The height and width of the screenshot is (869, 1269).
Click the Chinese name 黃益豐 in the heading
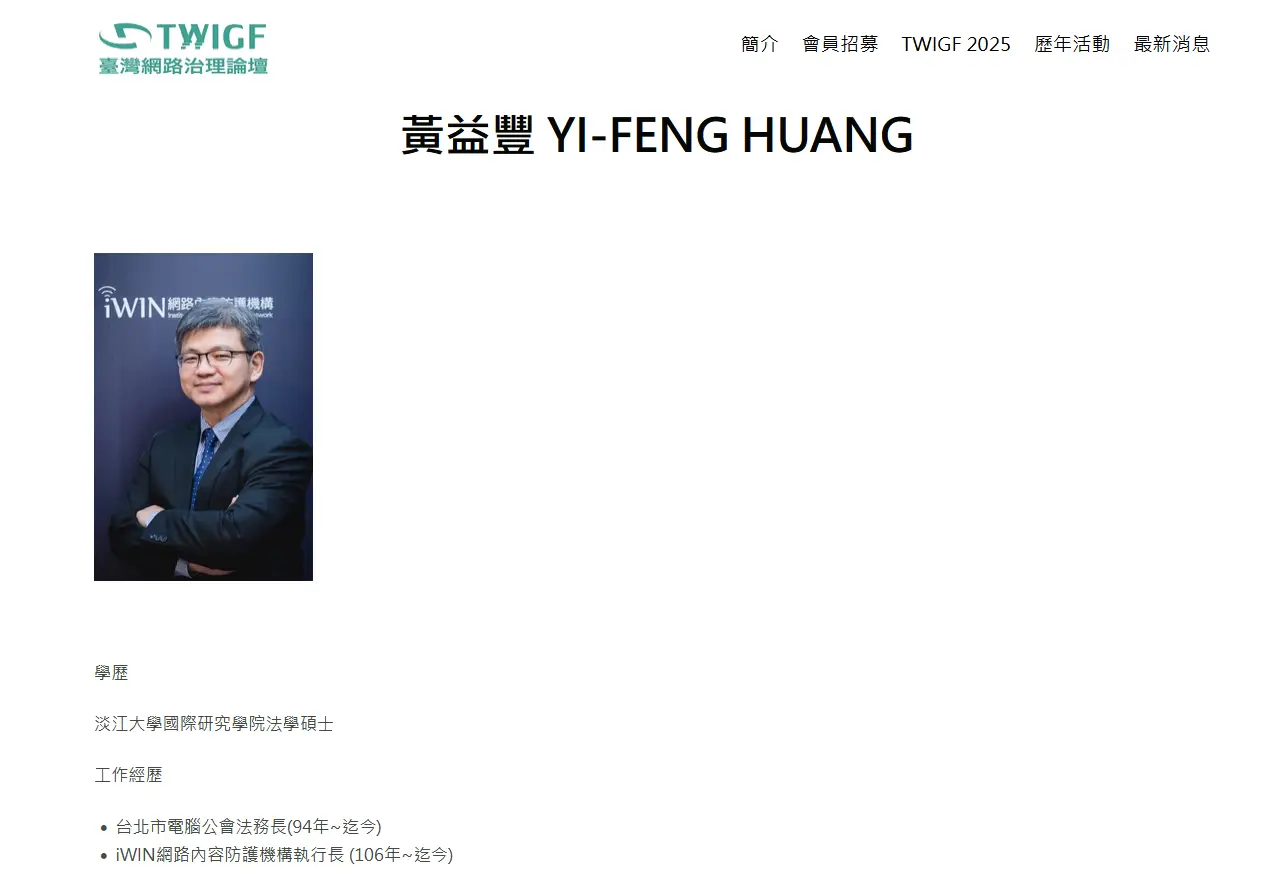click(x=468, y=135)
